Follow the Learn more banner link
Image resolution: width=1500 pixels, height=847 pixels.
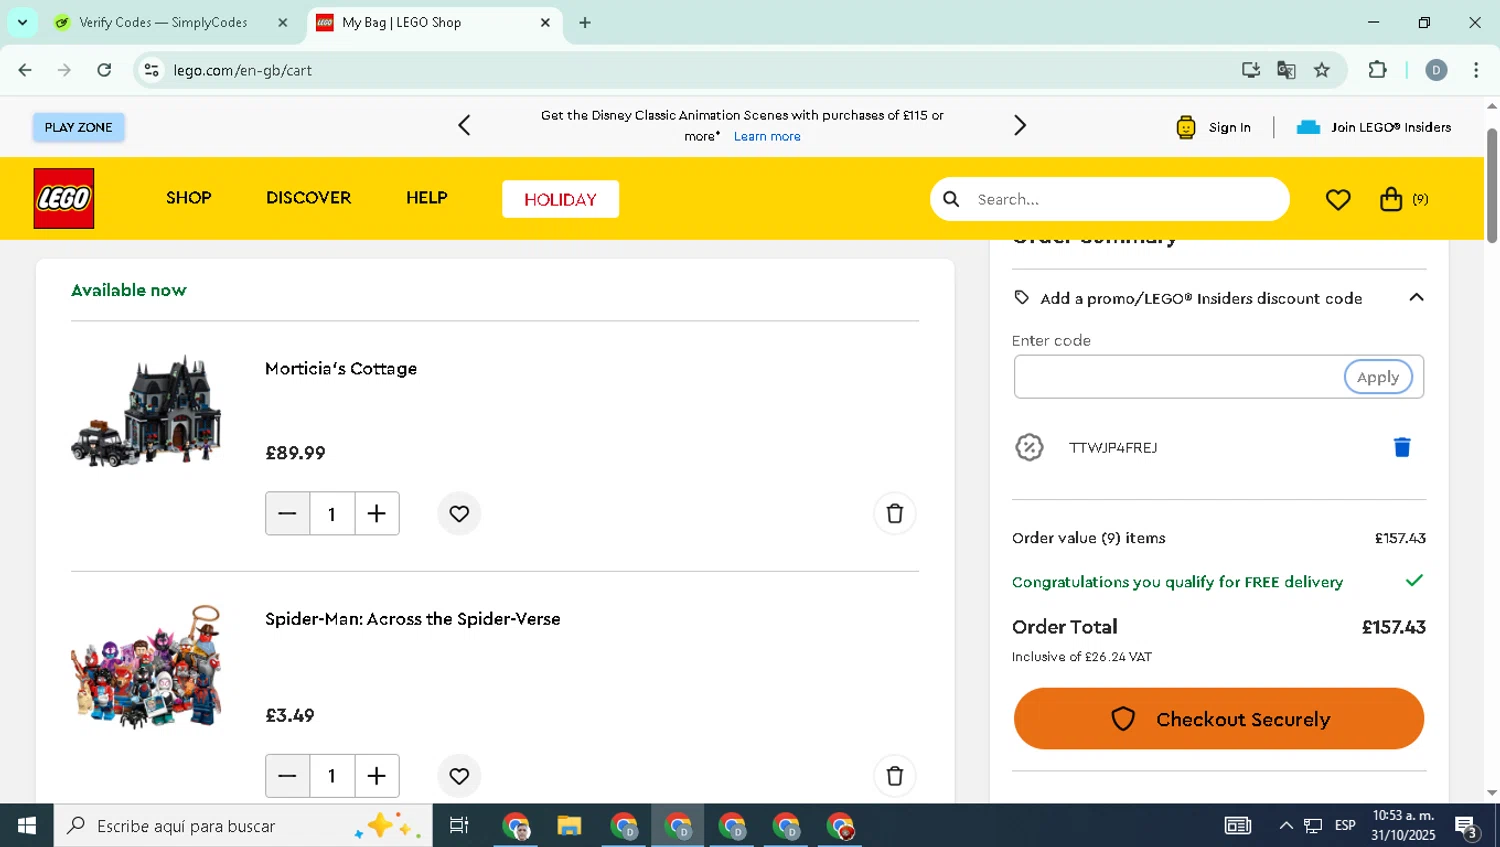767,136
